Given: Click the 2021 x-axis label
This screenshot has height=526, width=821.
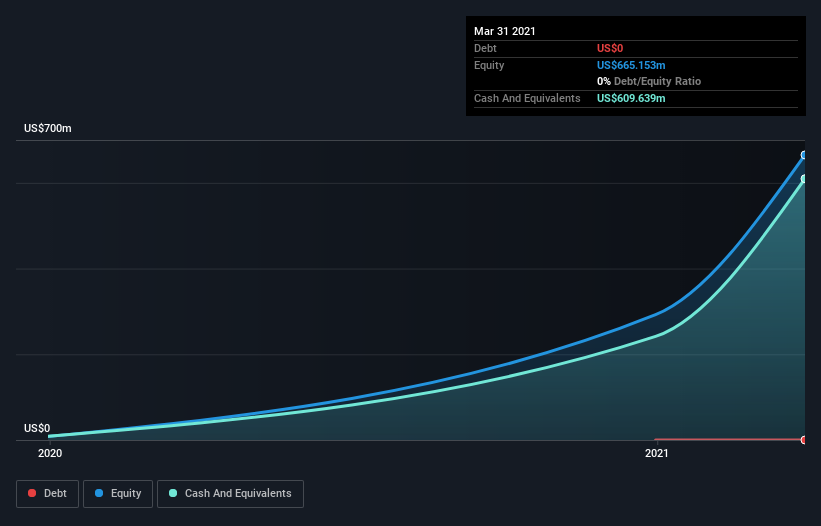Looking at the screenshot, I should click(657, 453).
